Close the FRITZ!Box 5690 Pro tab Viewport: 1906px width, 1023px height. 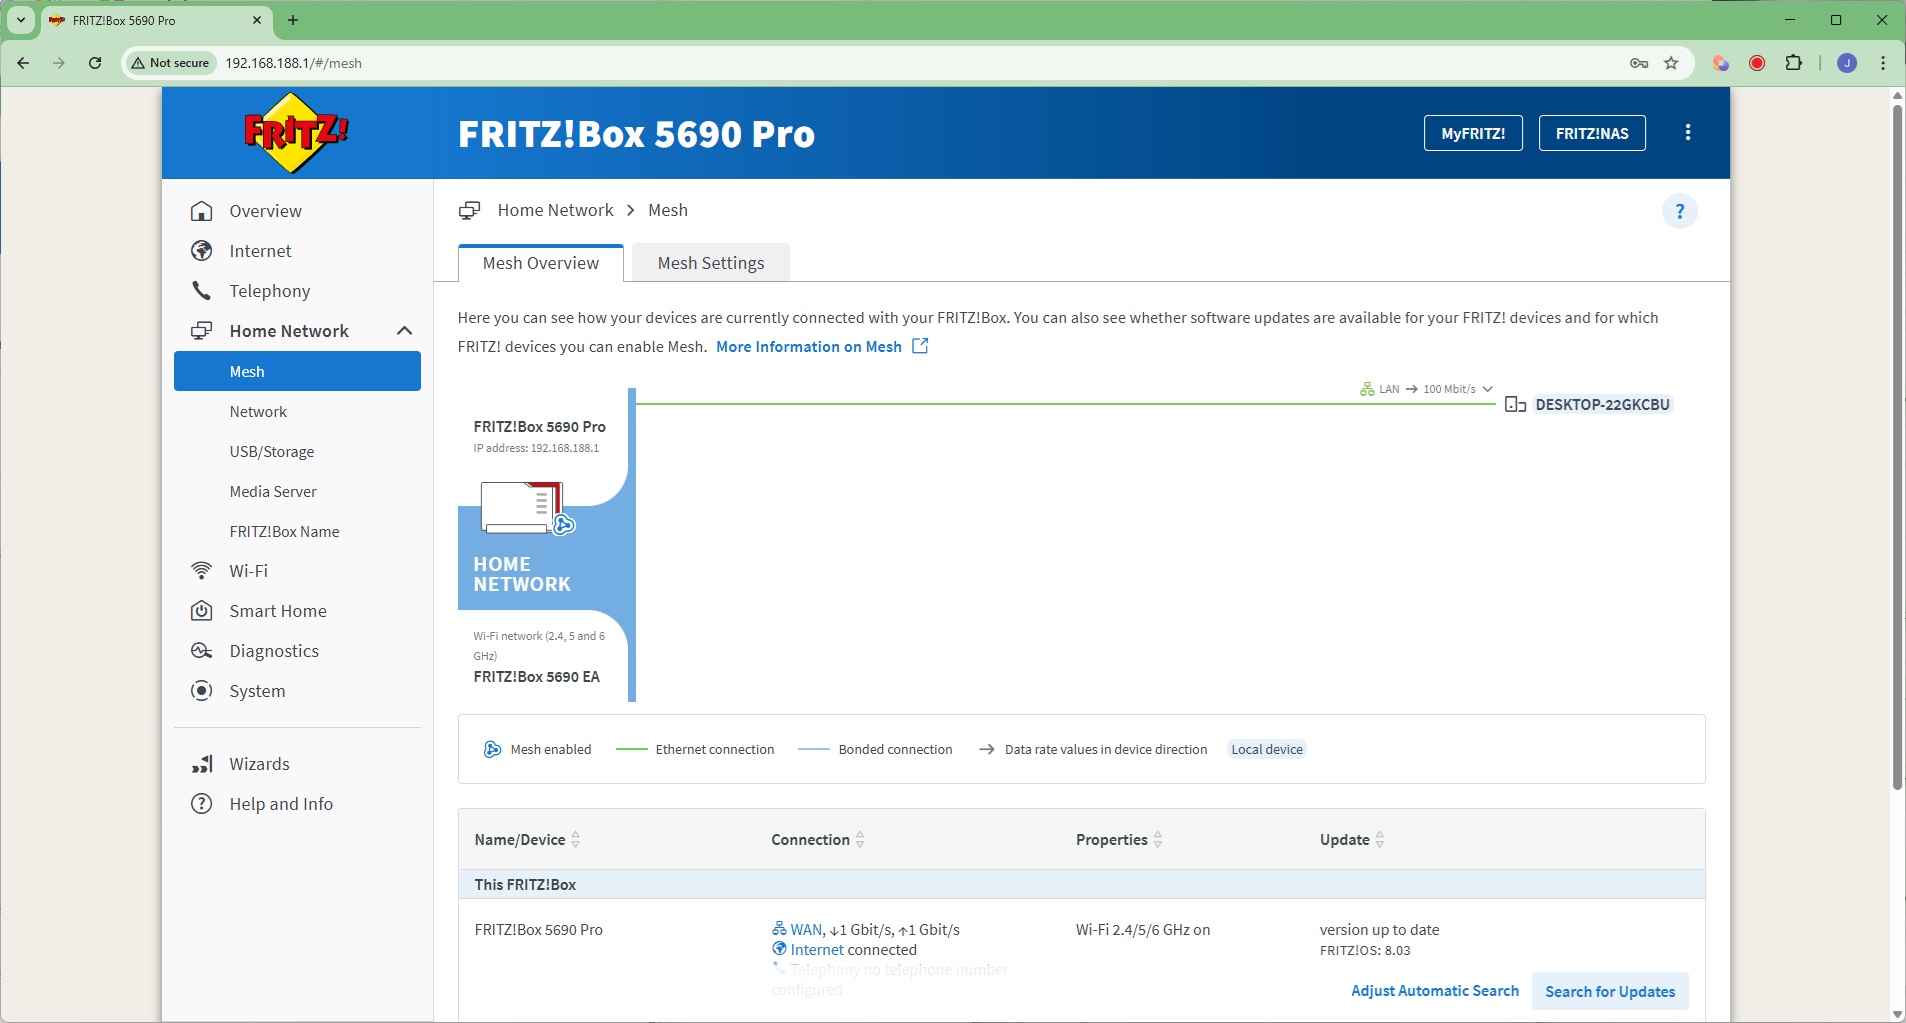click(257, 20)
